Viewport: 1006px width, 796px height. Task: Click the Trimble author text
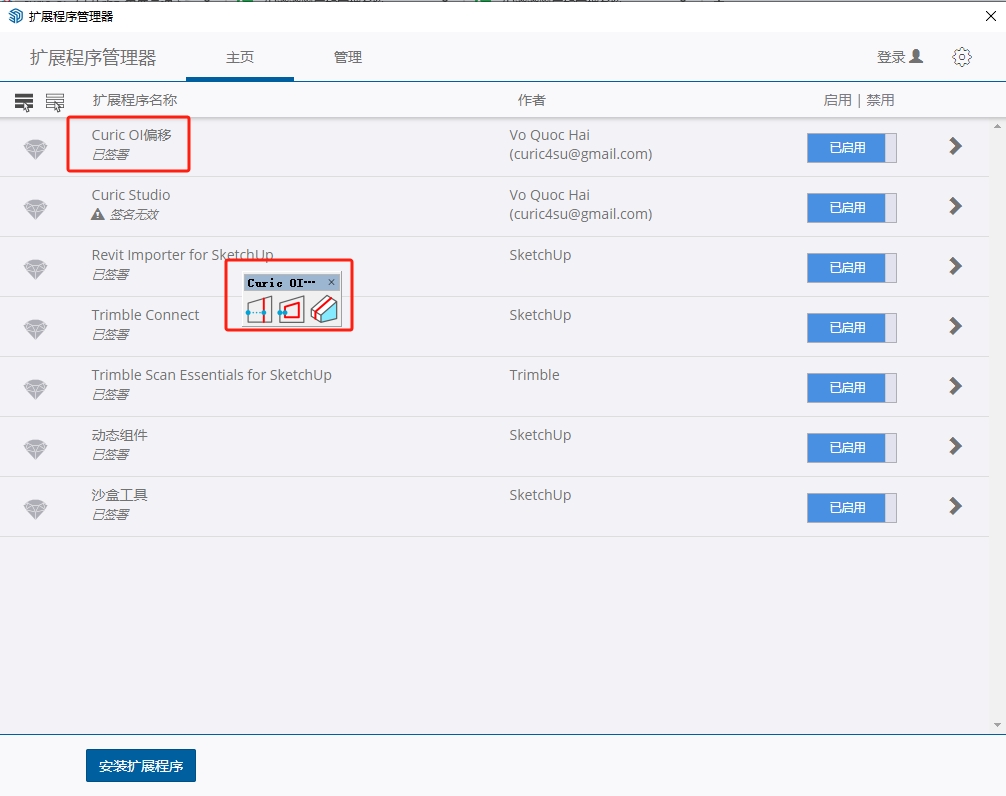click(x=534, y=375)
